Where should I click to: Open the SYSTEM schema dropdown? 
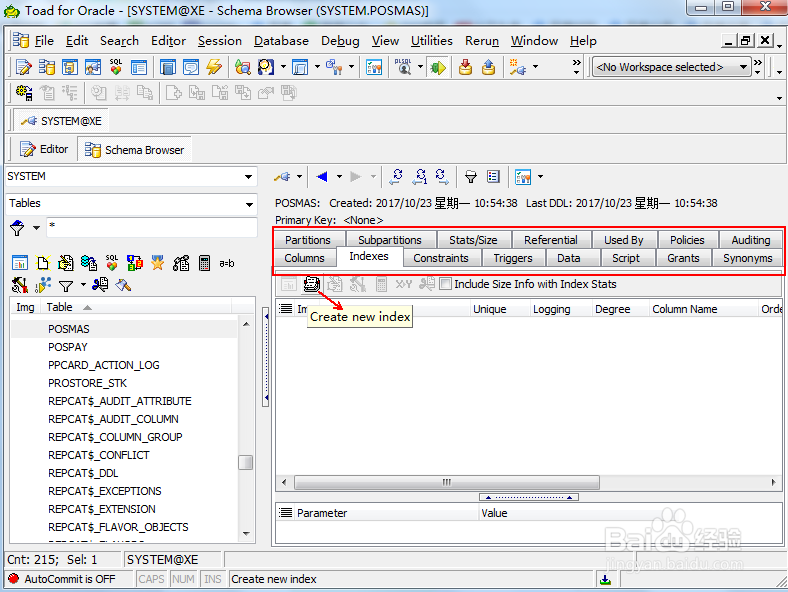tap(248, 176)
